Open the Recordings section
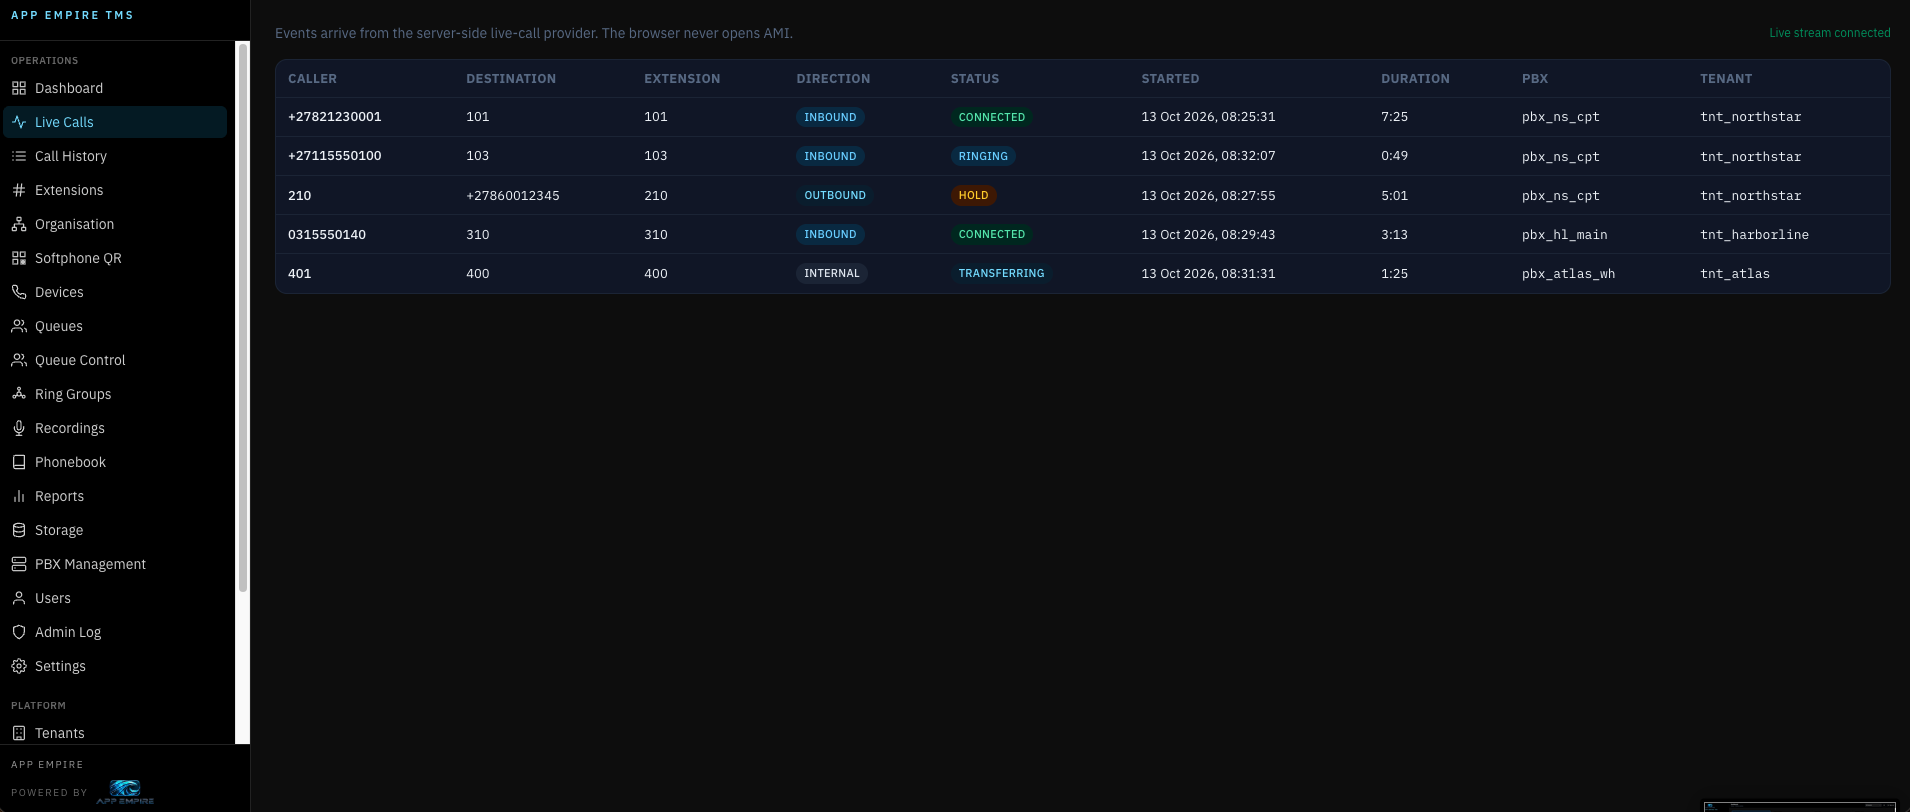The image size is (1910, 812). (115, 428)
